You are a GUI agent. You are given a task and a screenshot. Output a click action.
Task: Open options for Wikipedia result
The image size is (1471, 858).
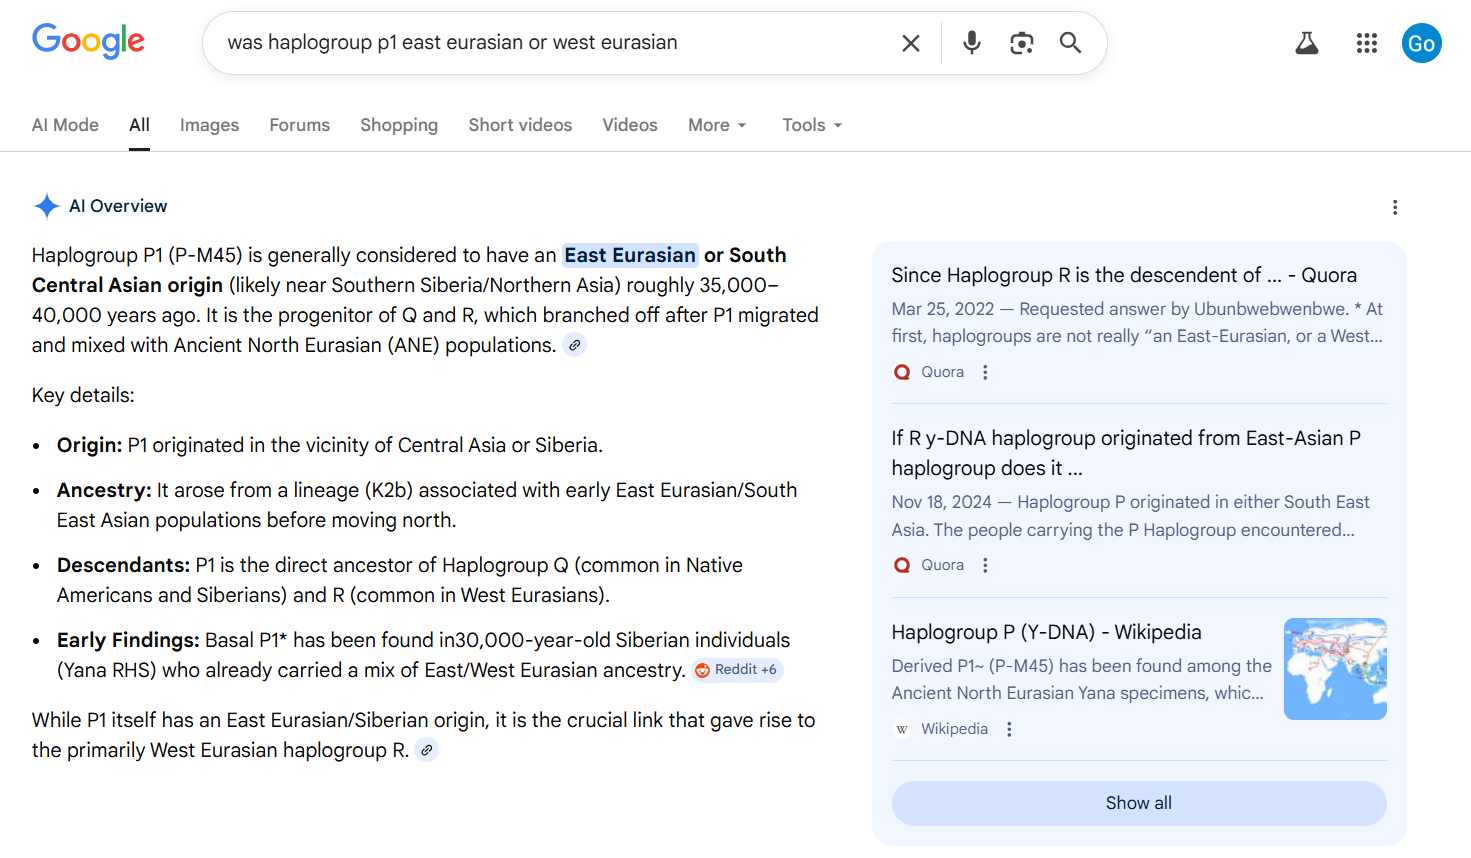coord(1009,729)
